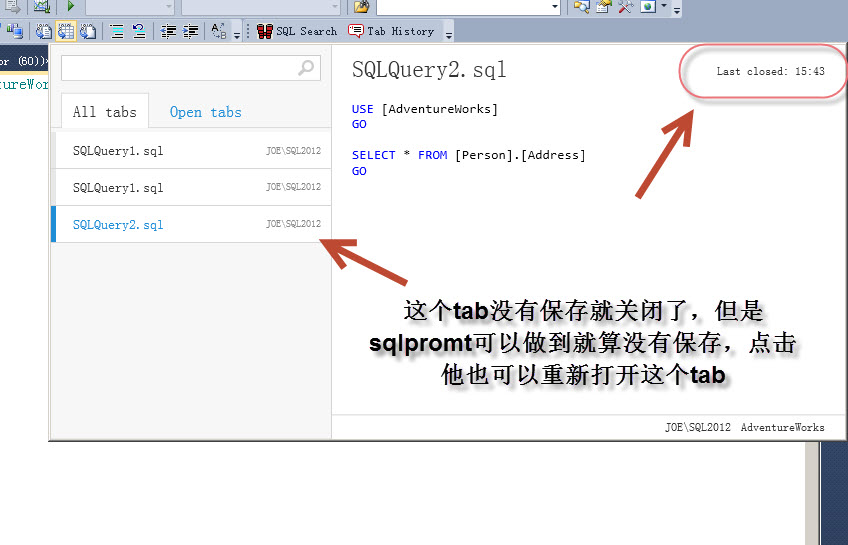Open SQL editor toolbar overflow arrow

[237, 35]
